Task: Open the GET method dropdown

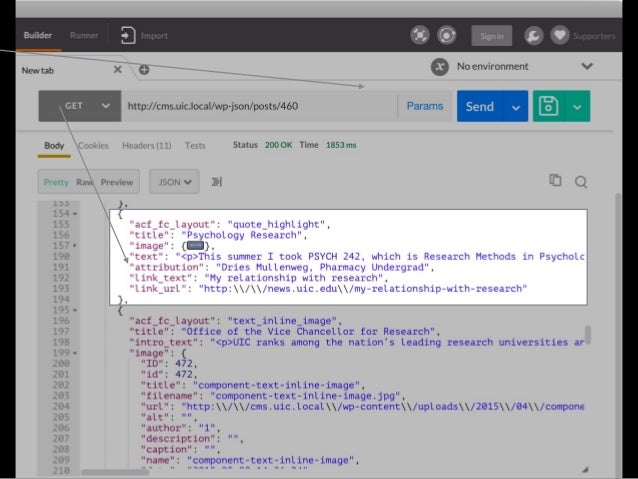Action: pos(80,106)
